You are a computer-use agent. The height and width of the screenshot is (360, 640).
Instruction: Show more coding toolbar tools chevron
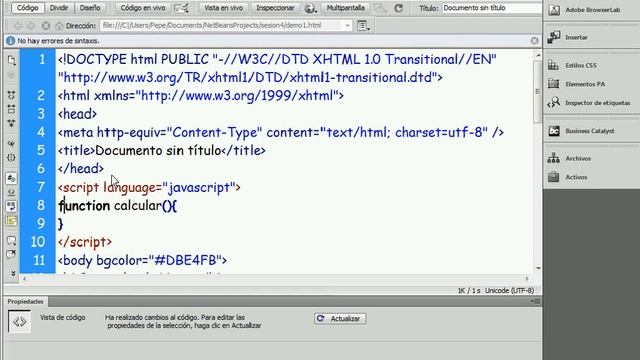coord(13,273)
